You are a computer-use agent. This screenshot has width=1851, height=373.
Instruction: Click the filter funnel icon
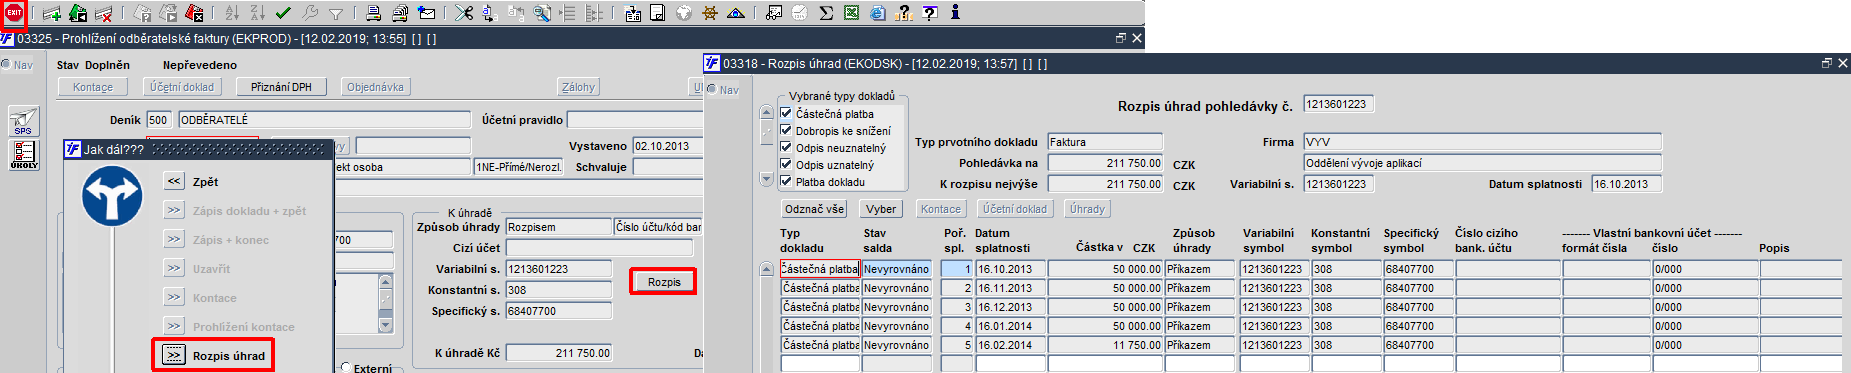pos(336,13)
